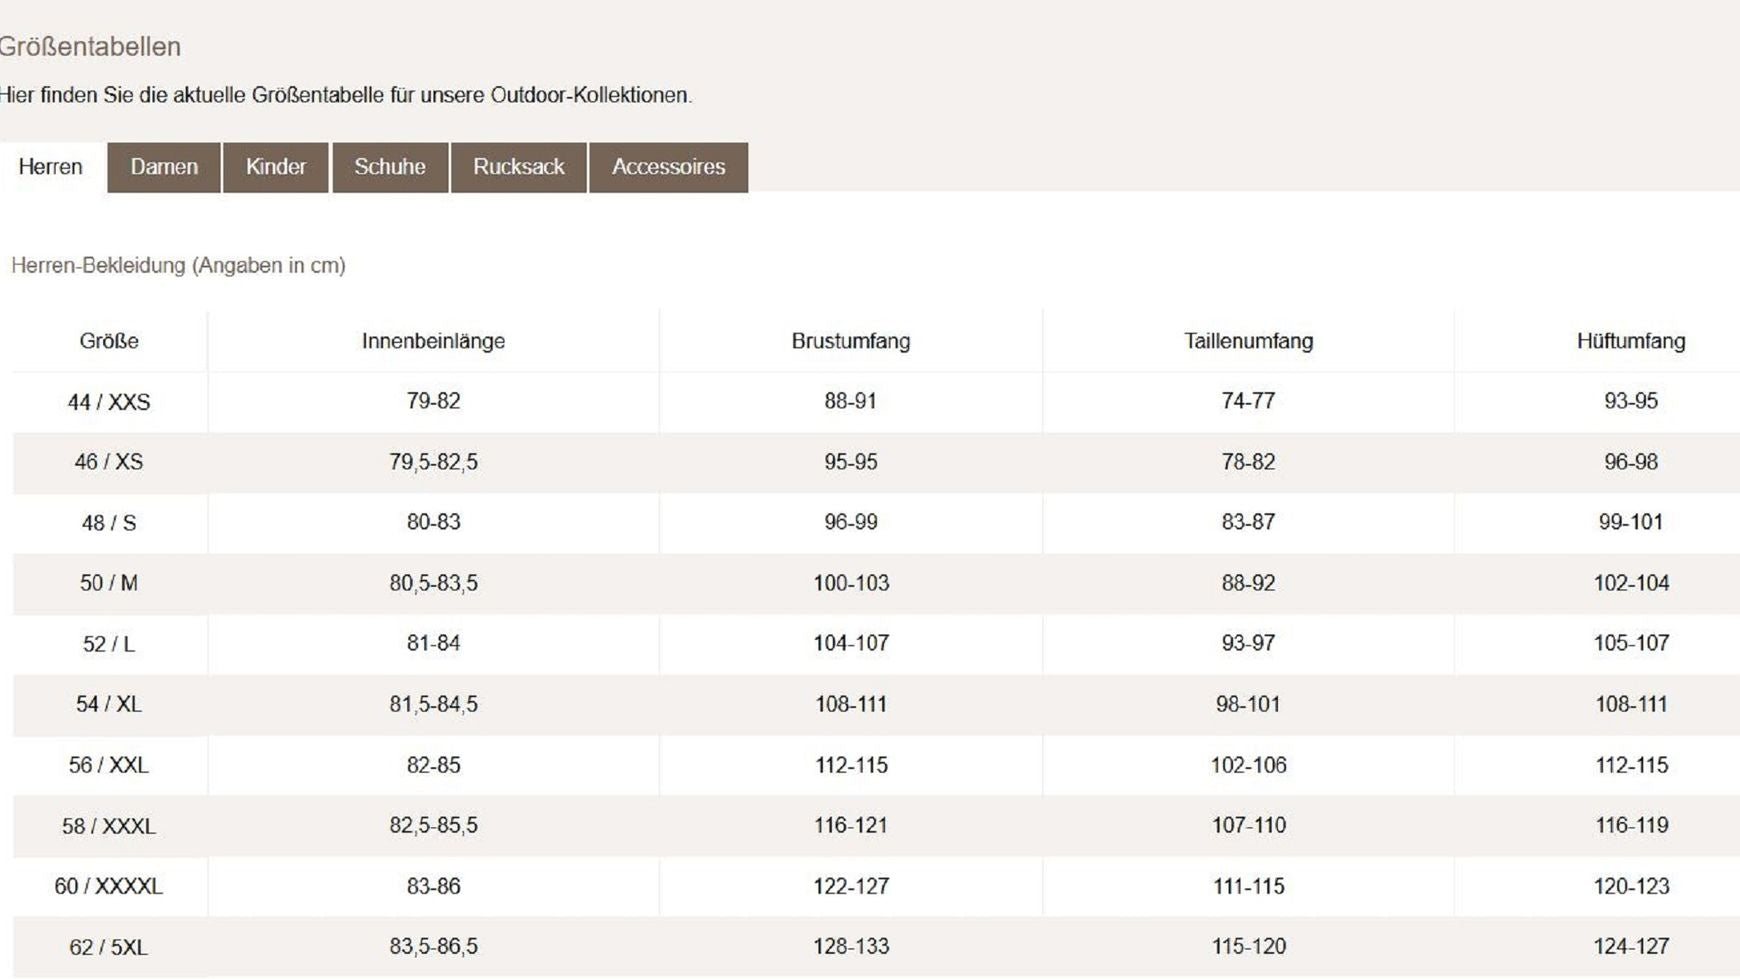Switch to the Accessoires tab
1740x979 pixels.
tap(668, 167)
